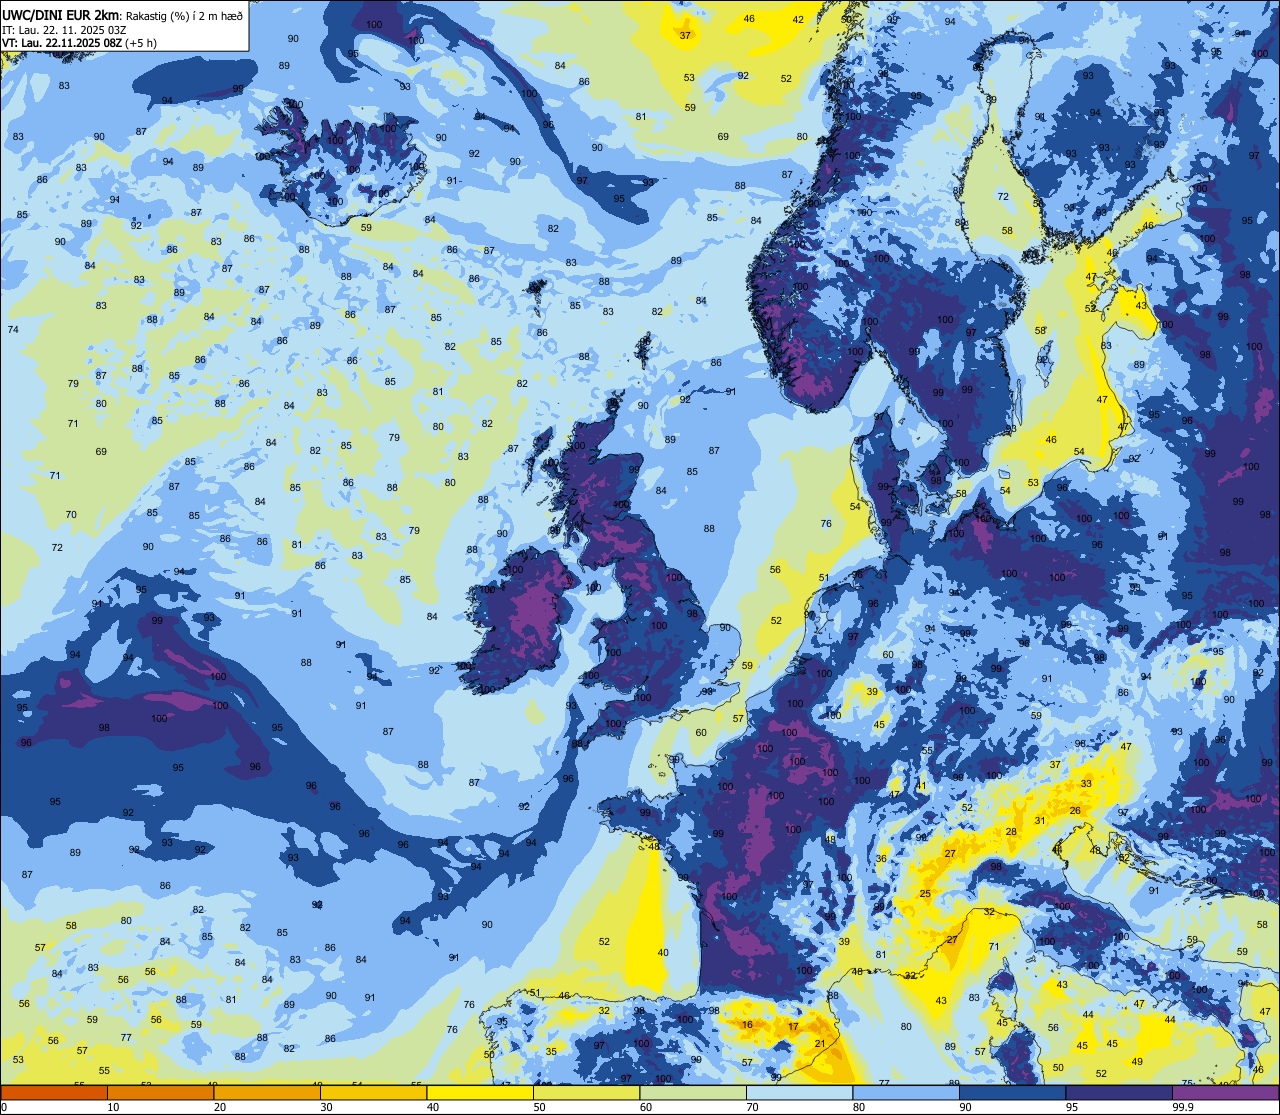Click the 60–70% light green legend segment
The image size is (1280, 1115).
coord(693,1093)
